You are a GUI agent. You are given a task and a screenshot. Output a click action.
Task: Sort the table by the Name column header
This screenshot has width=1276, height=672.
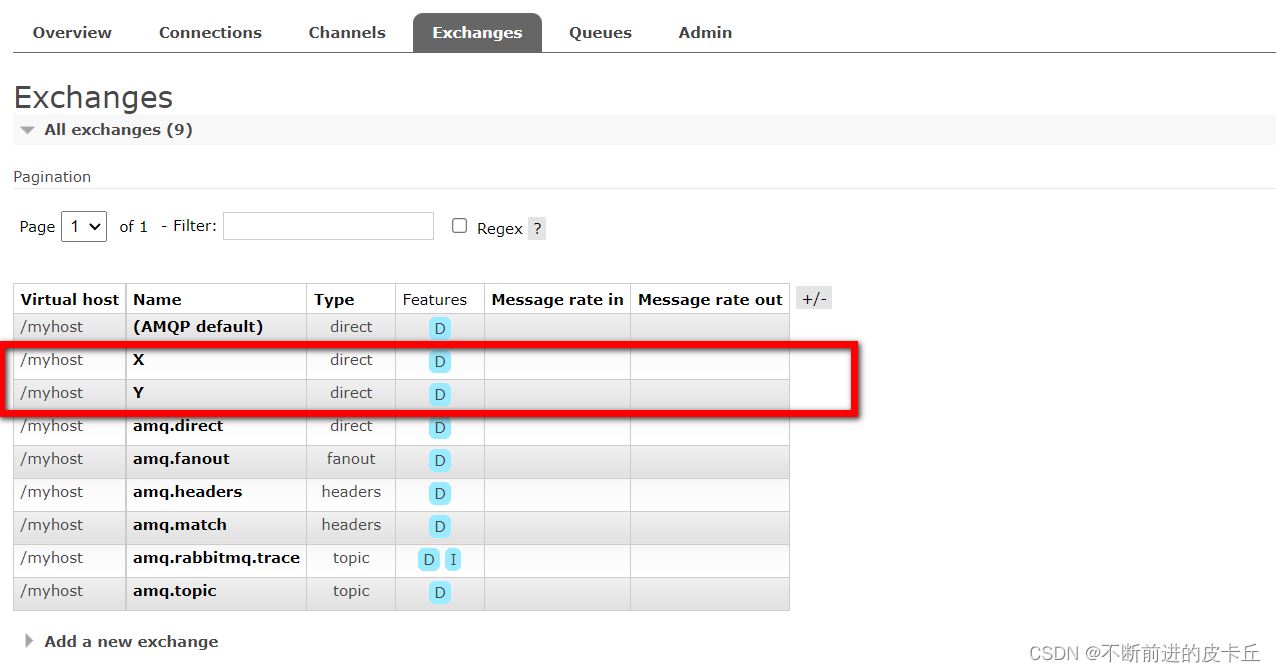157,299
